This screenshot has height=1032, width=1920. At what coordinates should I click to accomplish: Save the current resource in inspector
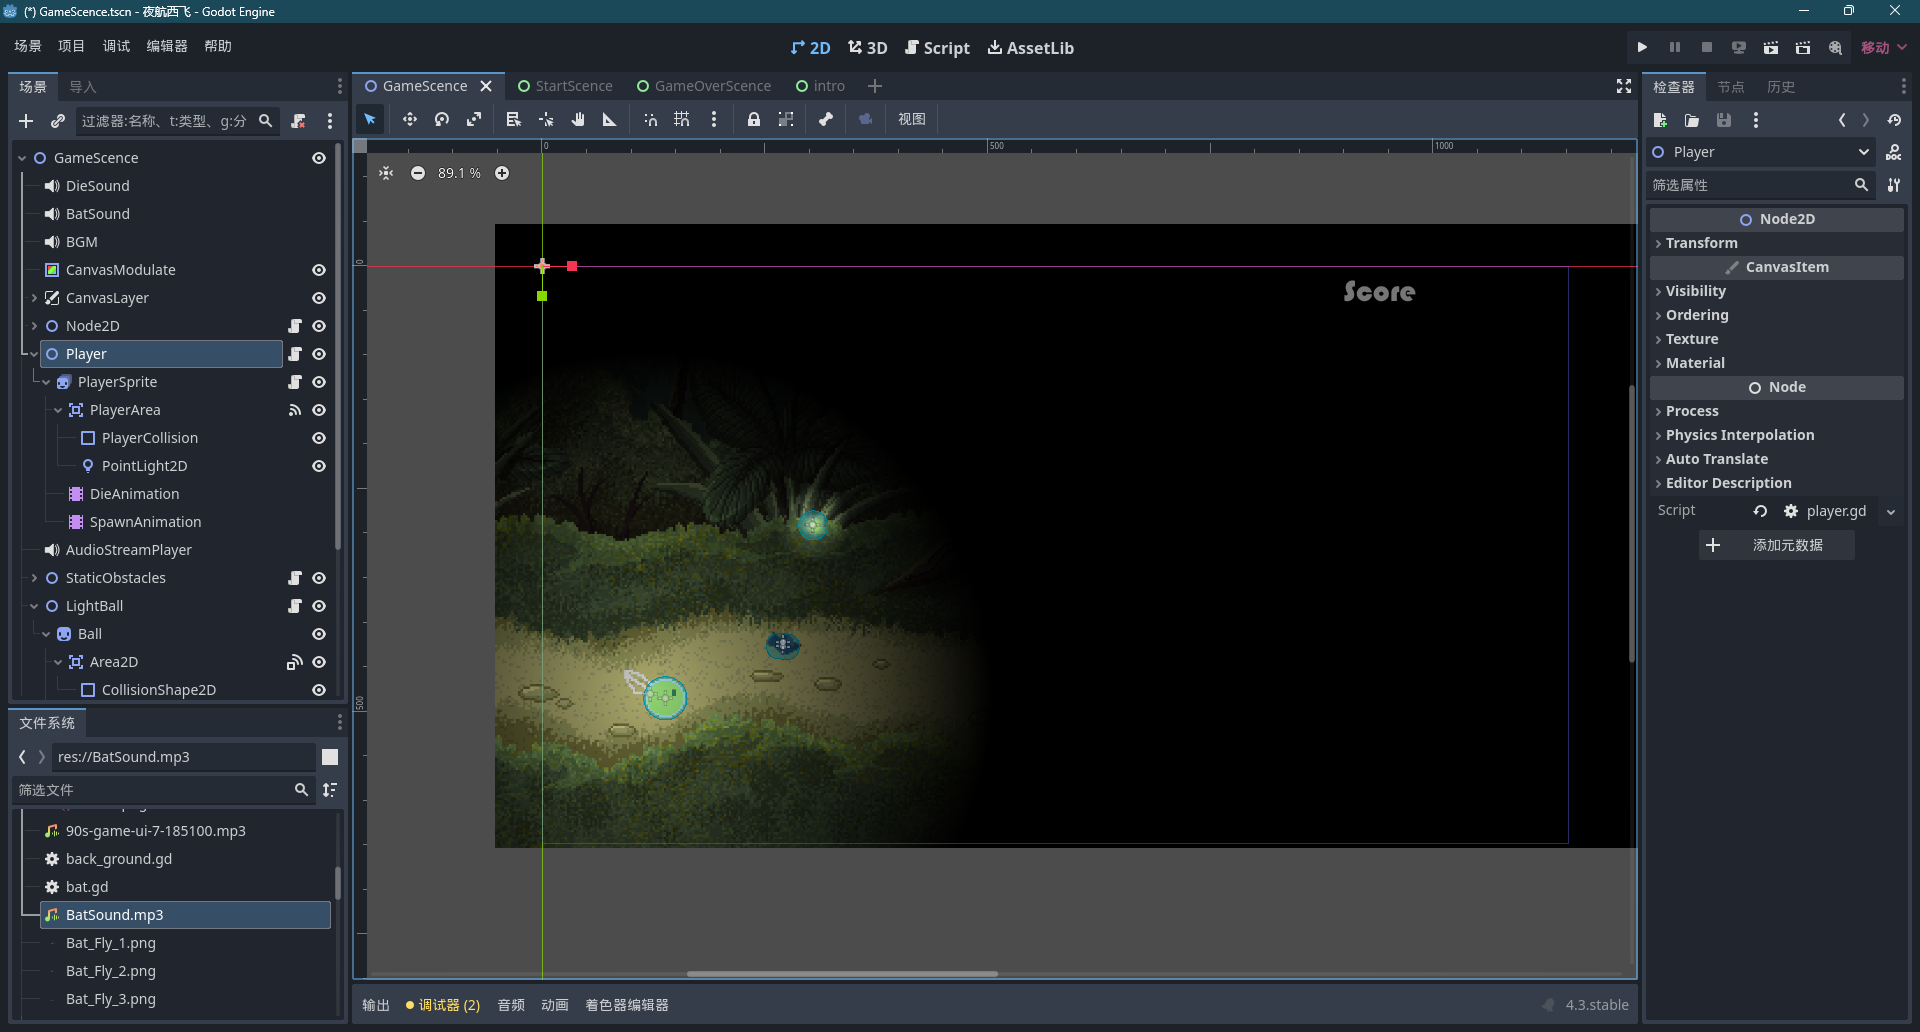[1724, 120]
